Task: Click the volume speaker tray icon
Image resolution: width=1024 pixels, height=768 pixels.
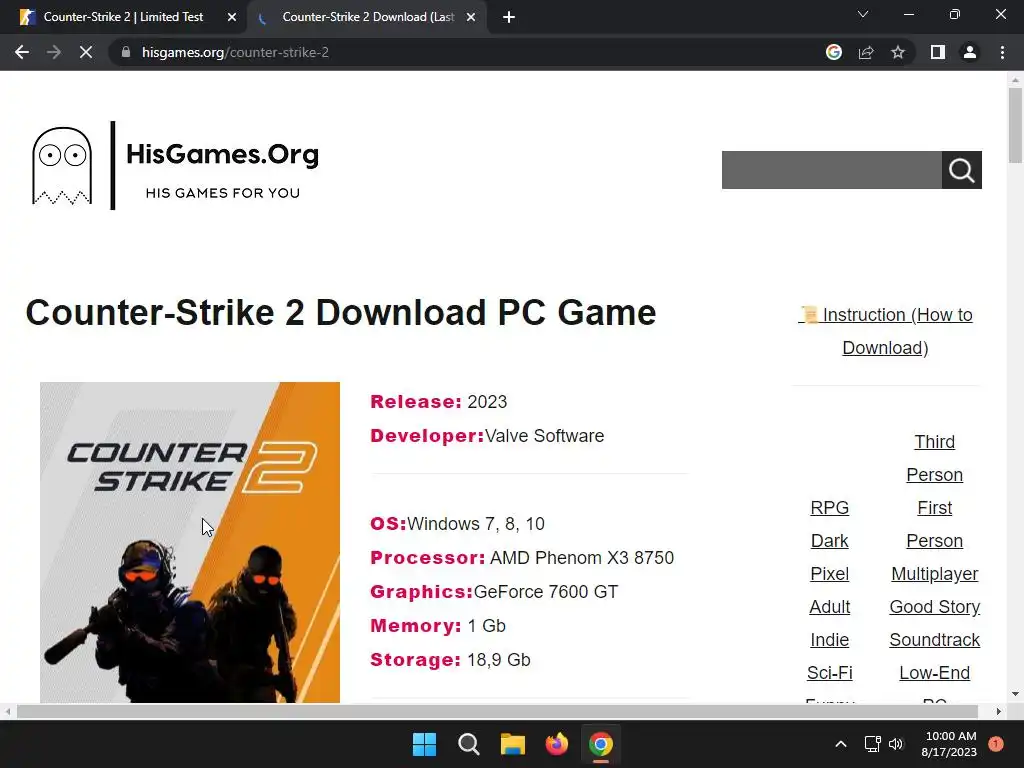Action: point(896,744)
